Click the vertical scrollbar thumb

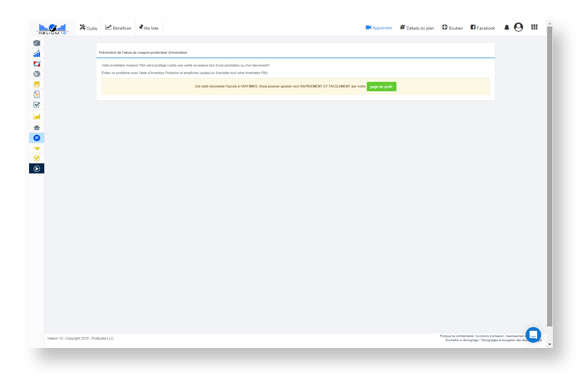(x=550, y=176)
